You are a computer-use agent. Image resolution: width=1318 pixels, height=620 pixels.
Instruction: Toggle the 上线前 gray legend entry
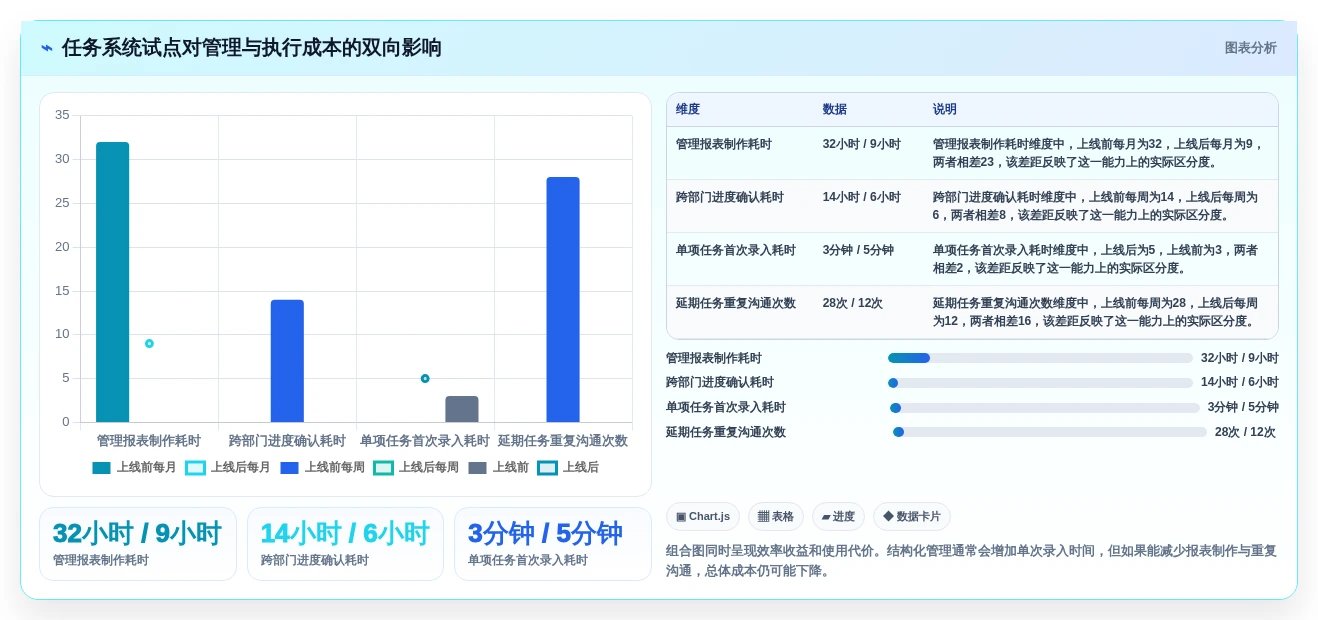pyautogui.click(x=498, y=468)
